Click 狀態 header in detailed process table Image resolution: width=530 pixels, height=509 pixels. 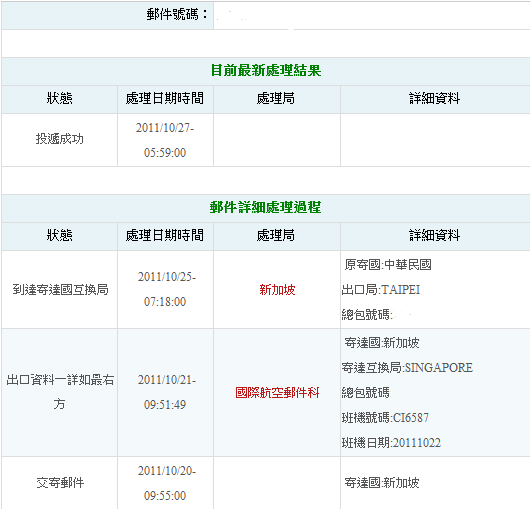pos(59,235)
